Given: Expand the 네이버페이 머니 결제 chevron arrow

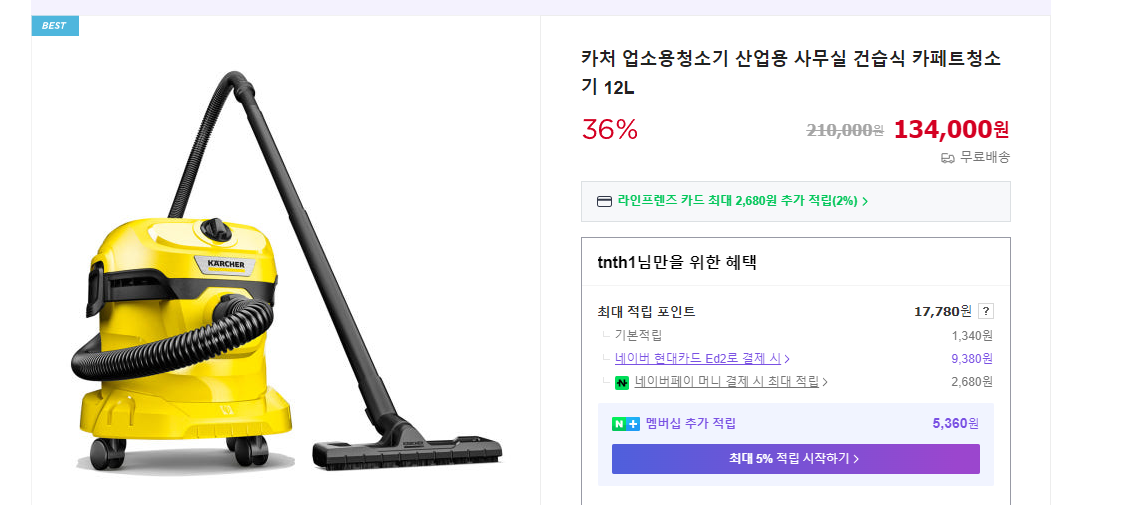Looking at the screenshot, I should click(825, 382).
